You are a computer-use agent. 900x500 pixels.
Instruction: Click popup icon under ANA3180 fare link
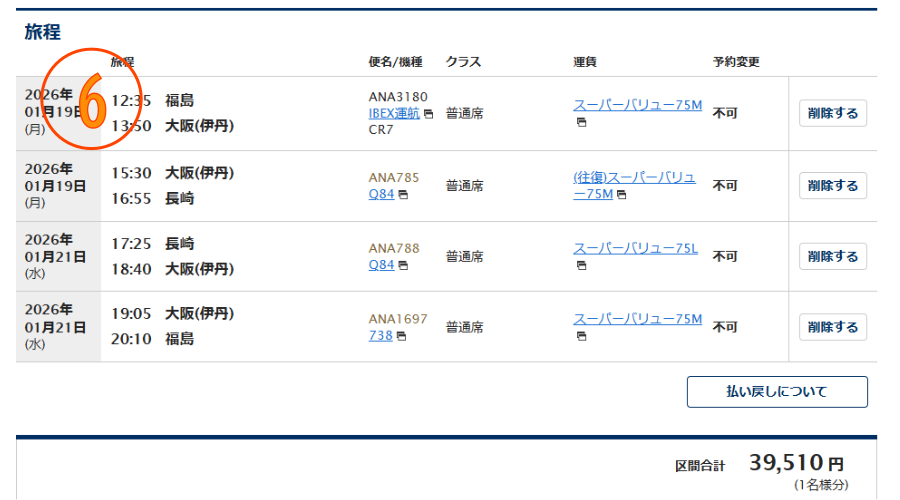coord(580,123)
